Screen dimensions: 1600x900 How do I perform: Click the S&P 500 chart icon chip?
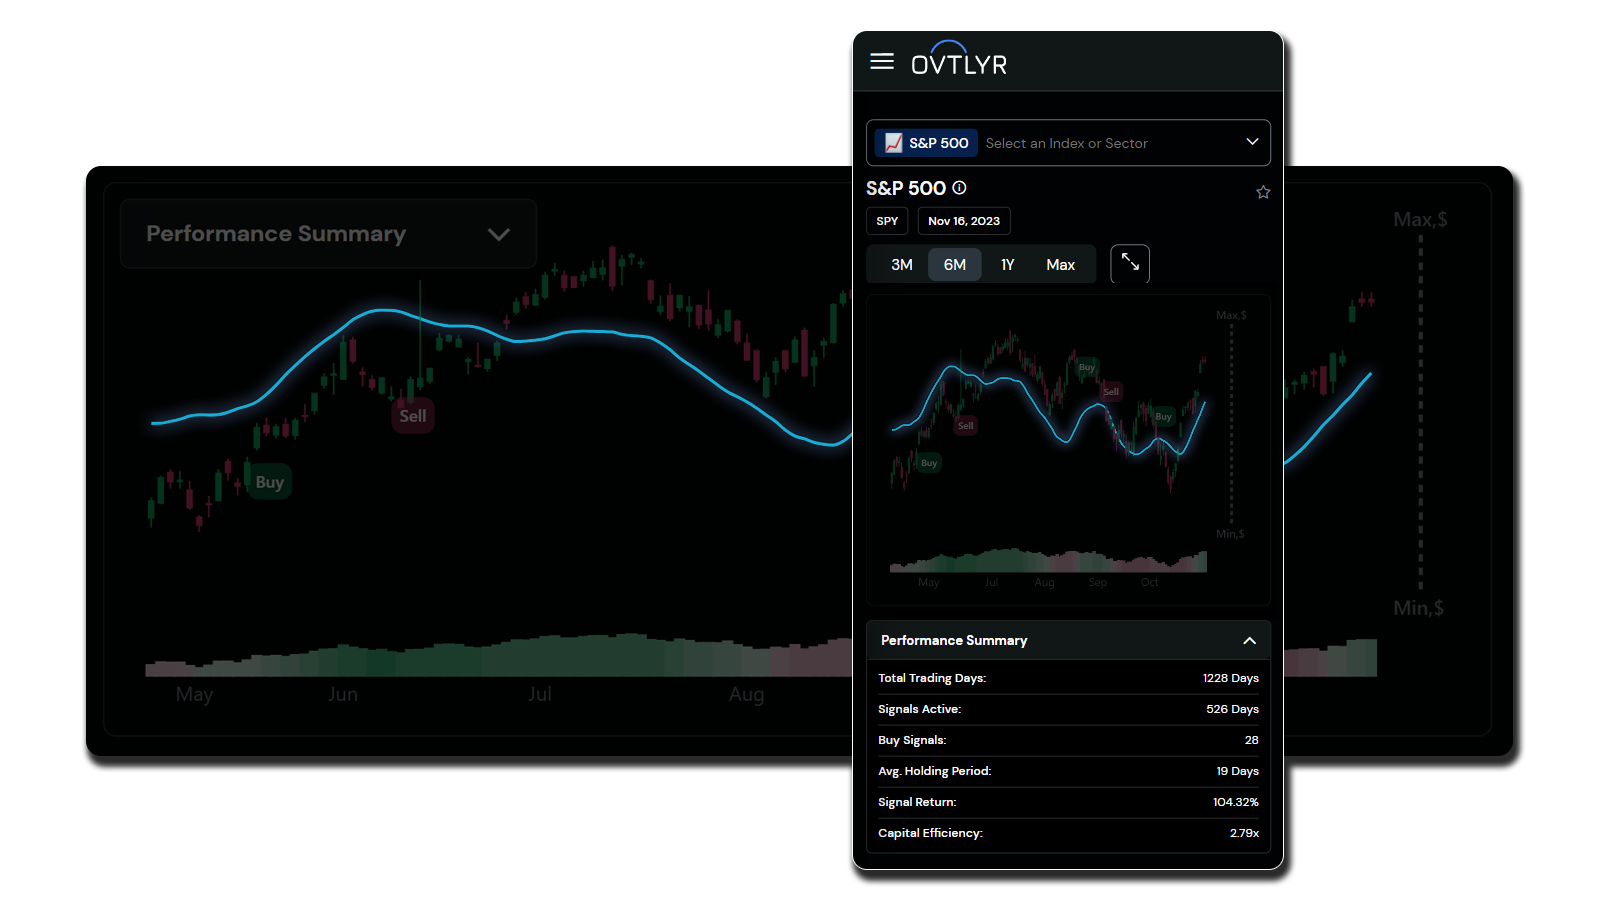(x=926, y=143)
